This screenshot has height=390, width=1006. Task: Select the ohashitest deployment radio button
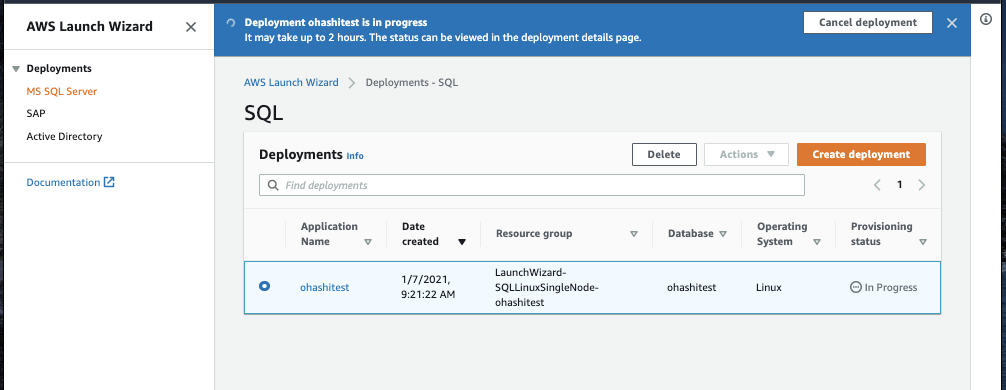264,287
